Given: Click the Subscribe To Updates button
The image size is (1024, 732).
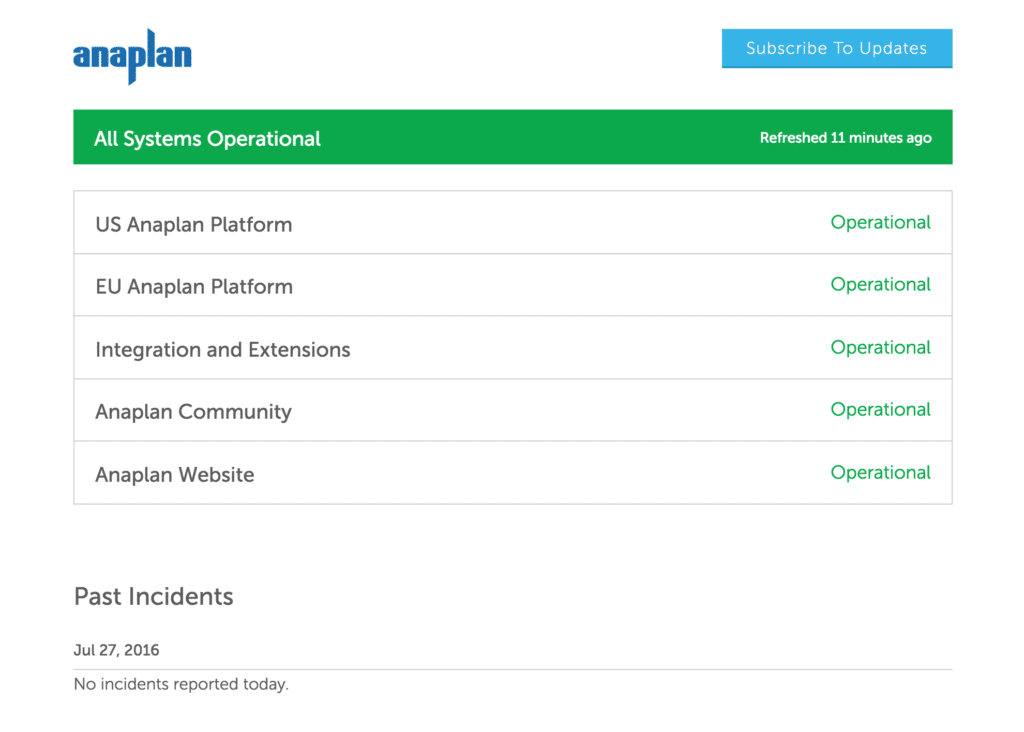Looking at the screenshot, I should tap(837, 48).
